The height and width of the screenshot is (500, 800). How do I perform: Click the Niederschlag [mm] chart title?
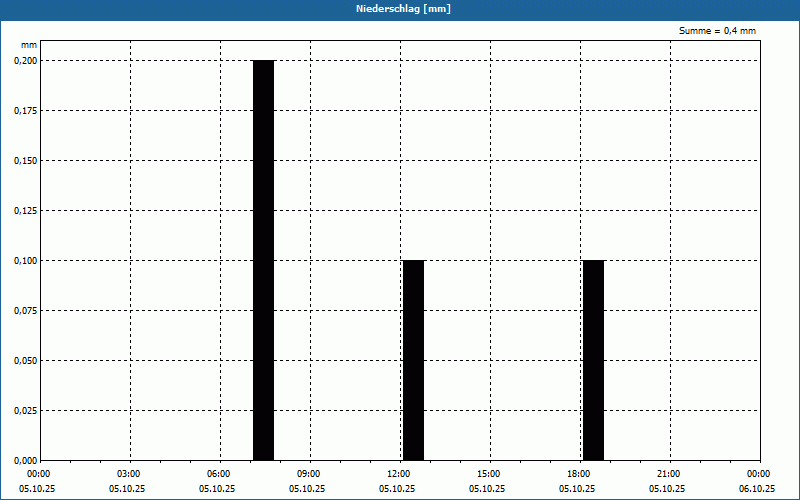tap(403, 9)
